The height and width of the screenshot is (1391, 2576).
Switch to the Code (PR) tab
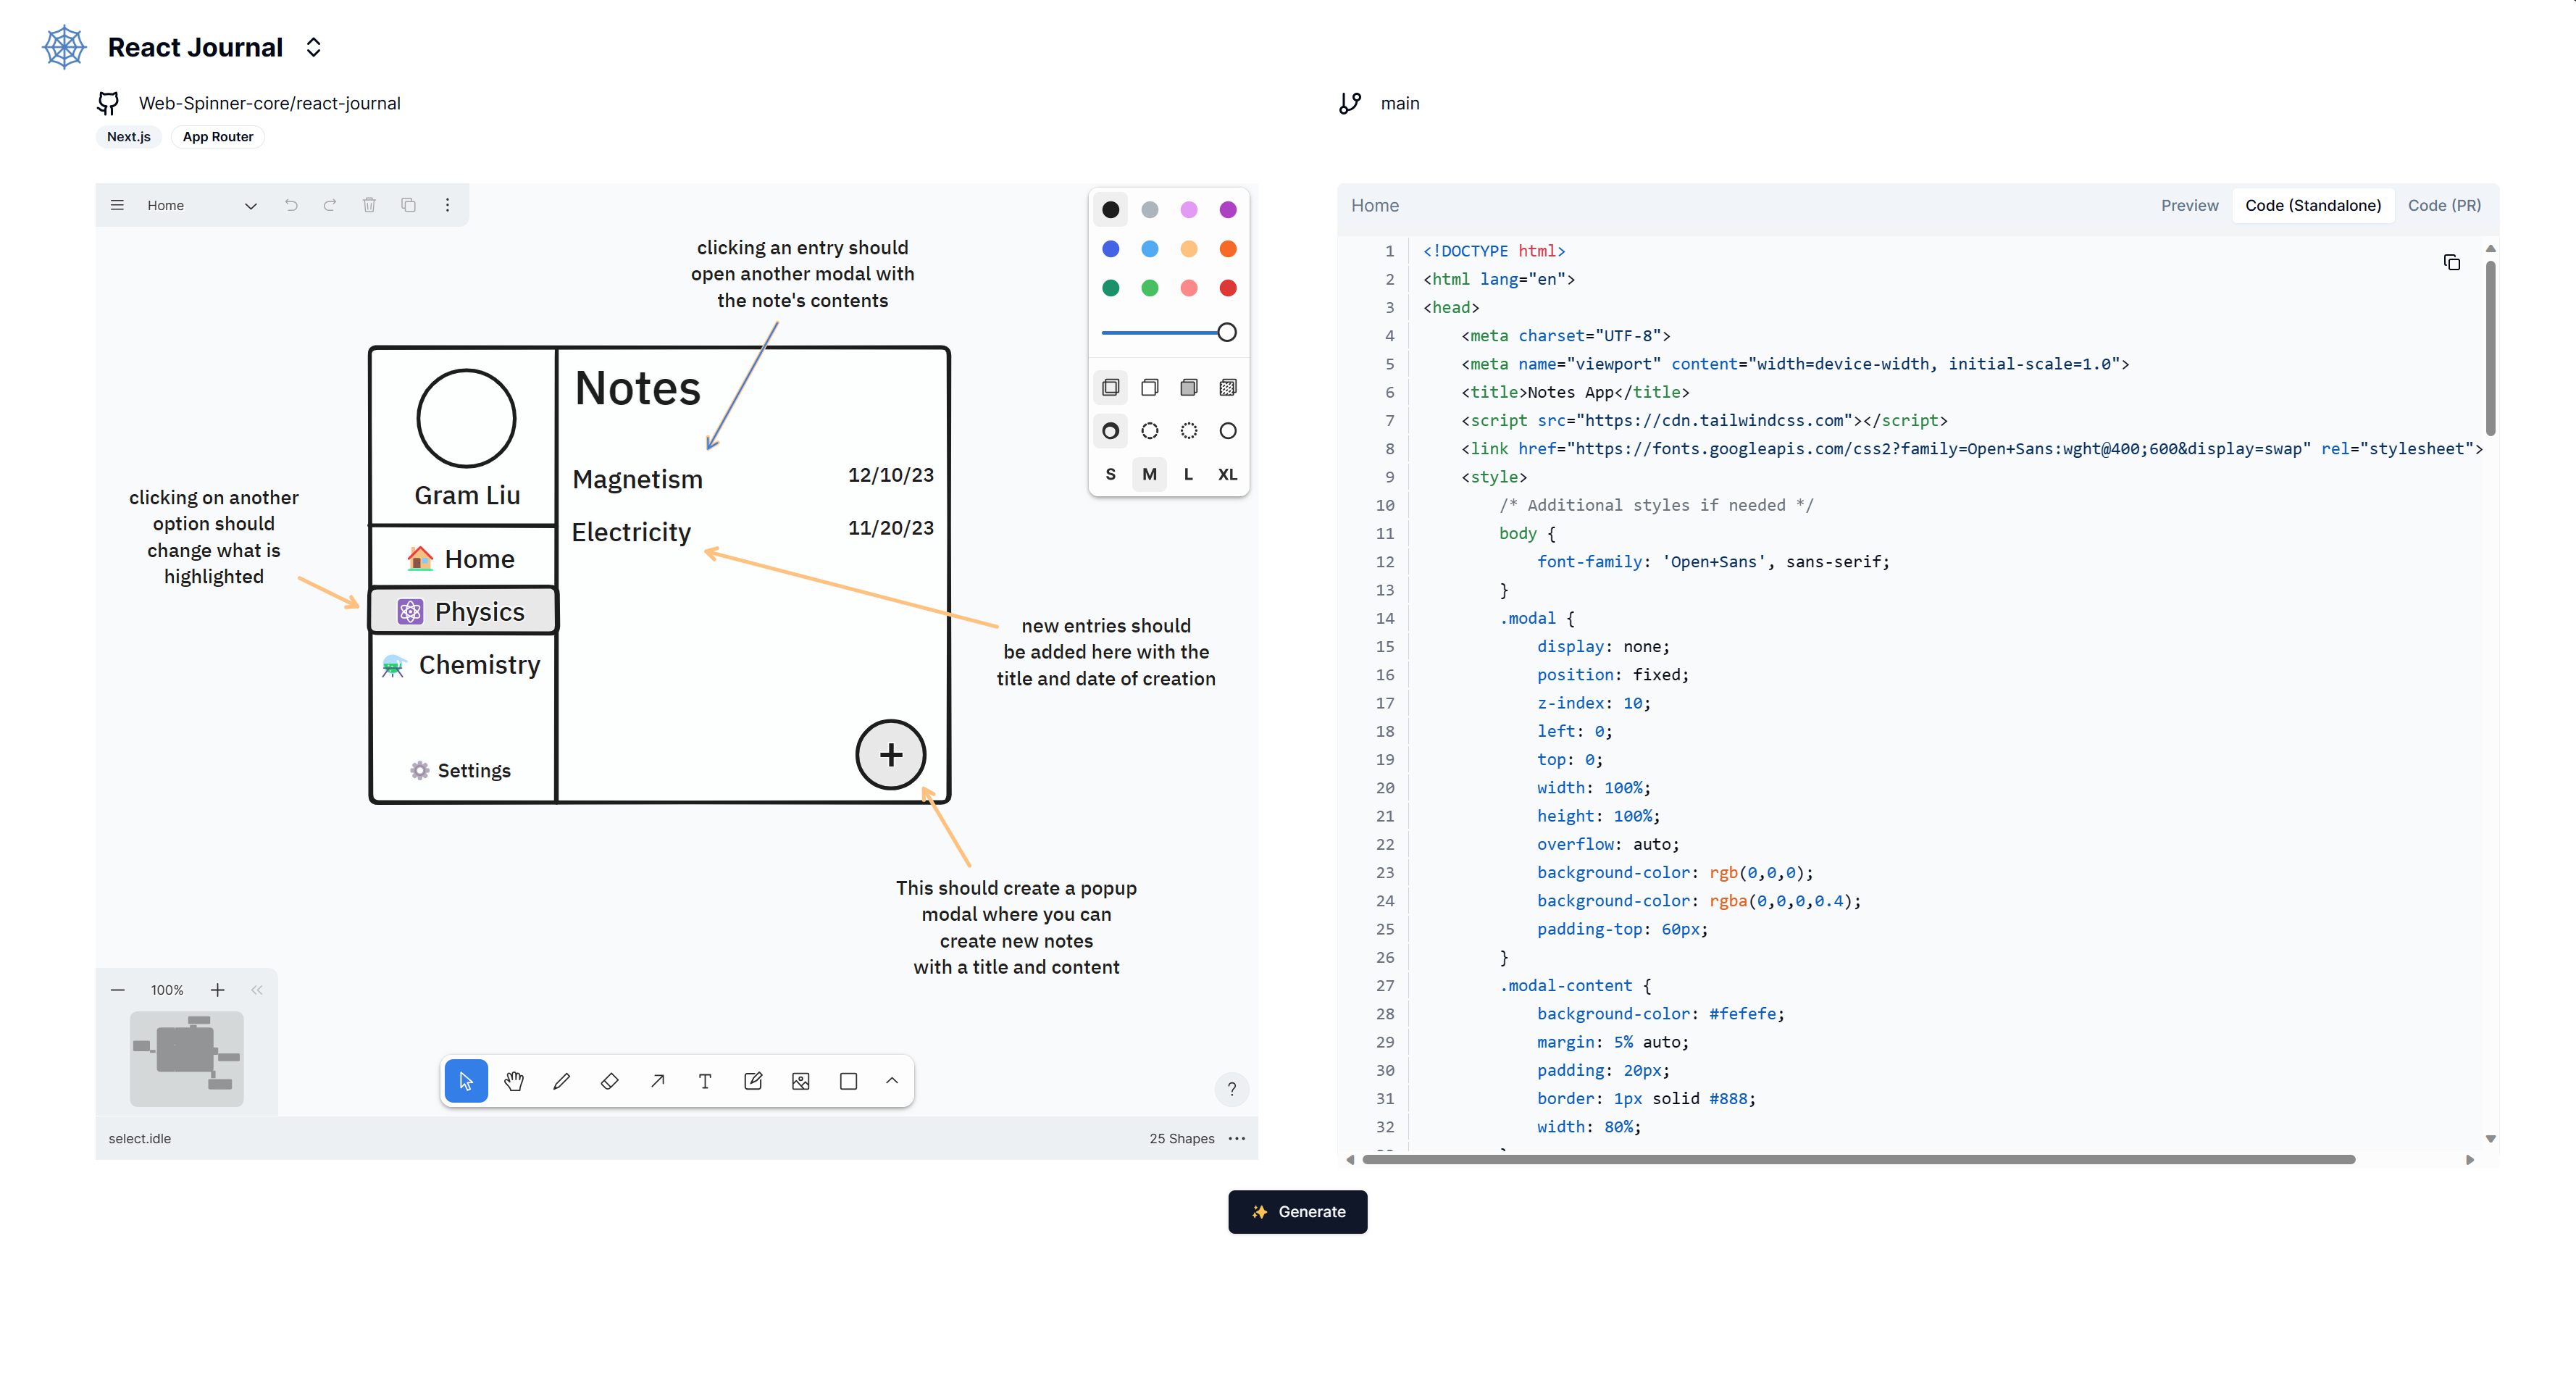click(2443, 205)
